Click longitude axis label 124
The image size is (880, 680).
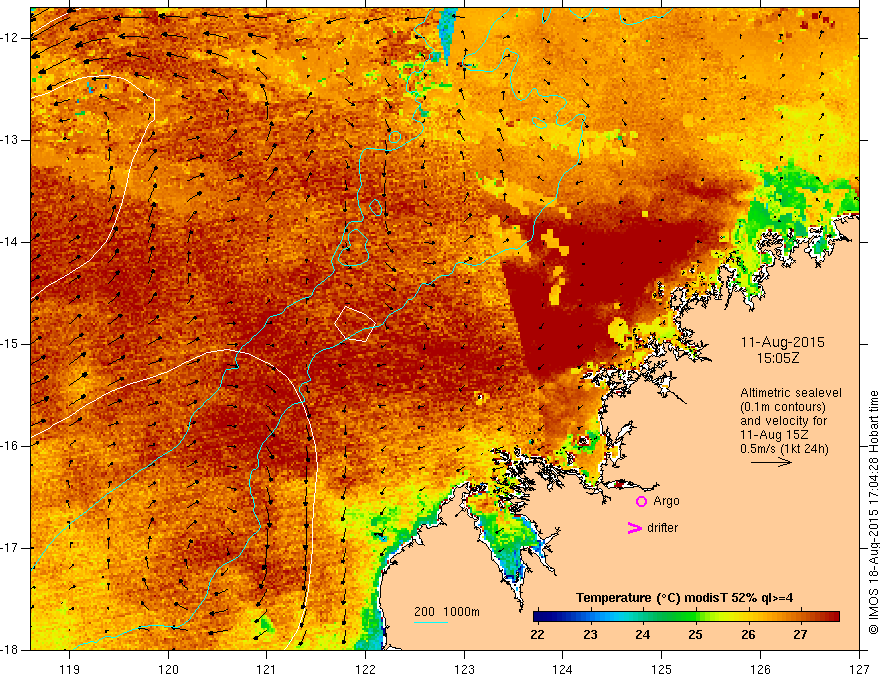(563, 669)
